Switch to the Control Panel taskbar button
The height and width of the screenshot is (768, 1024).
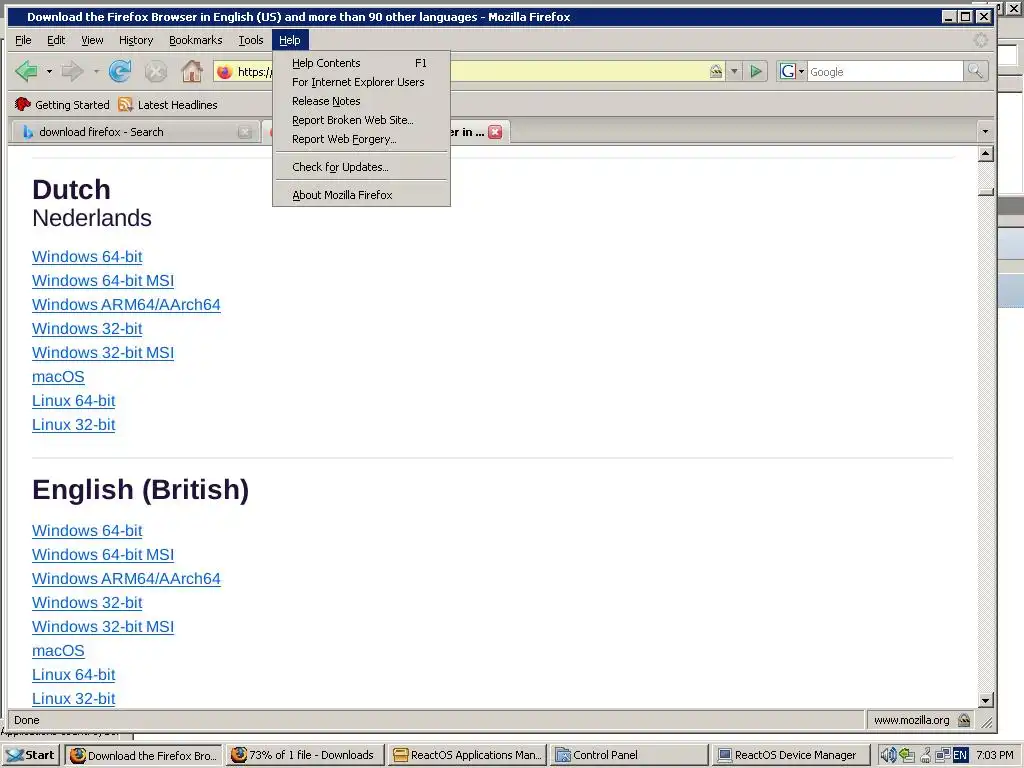[x=630, y=755]
